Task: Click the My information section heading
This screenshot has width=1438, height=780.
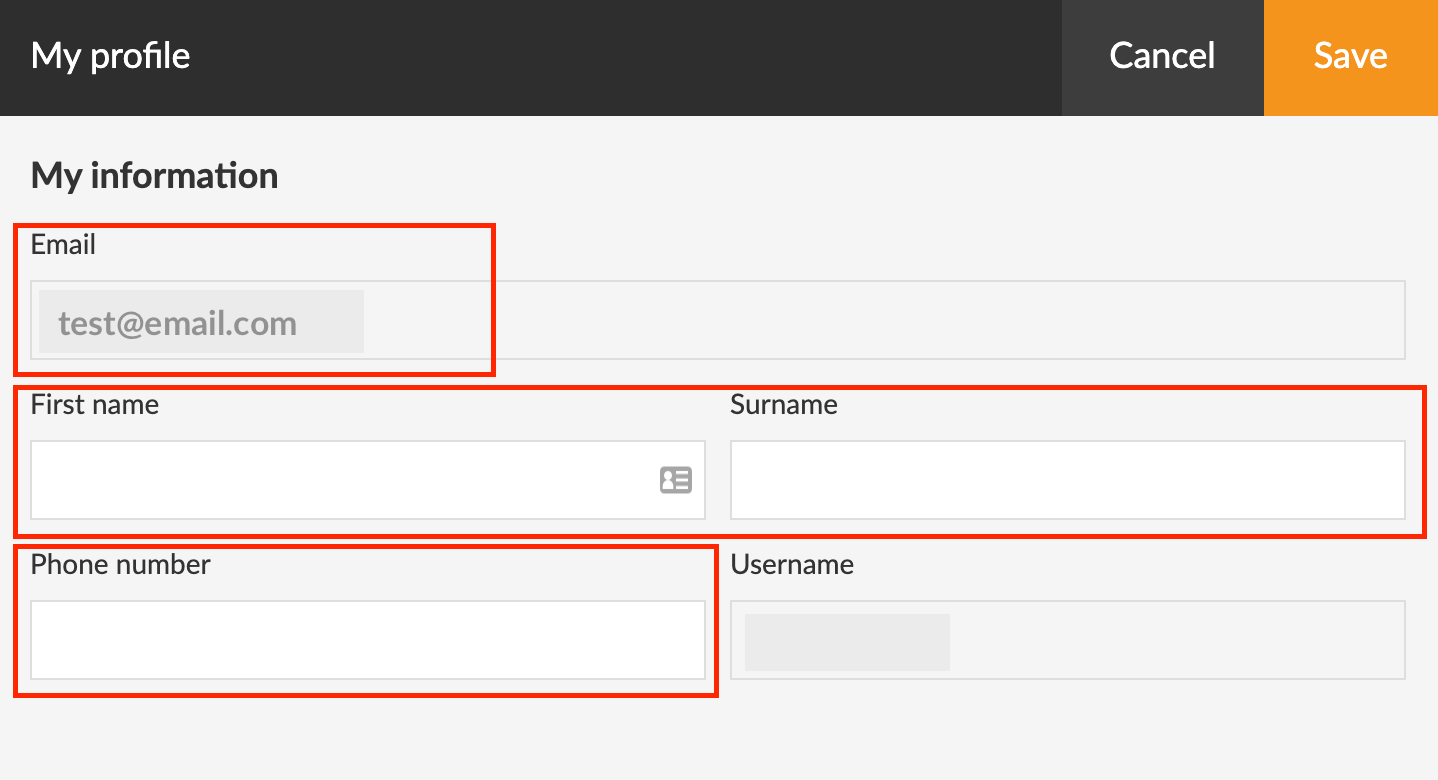Action: 155,175
